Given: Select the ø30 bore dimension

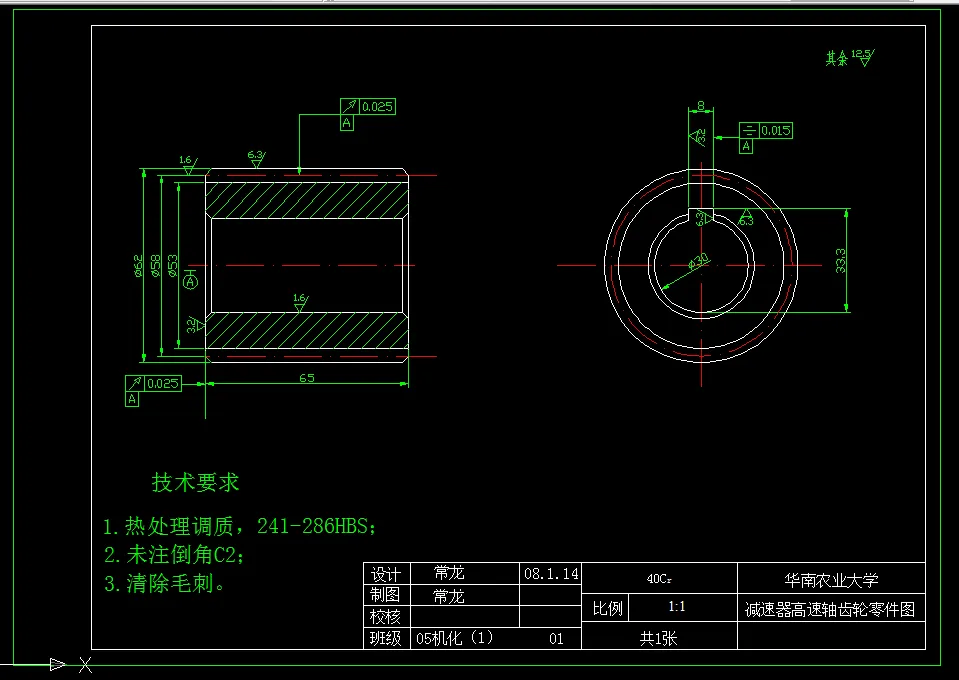Looking at the screenshot, I should click(698, 261).
